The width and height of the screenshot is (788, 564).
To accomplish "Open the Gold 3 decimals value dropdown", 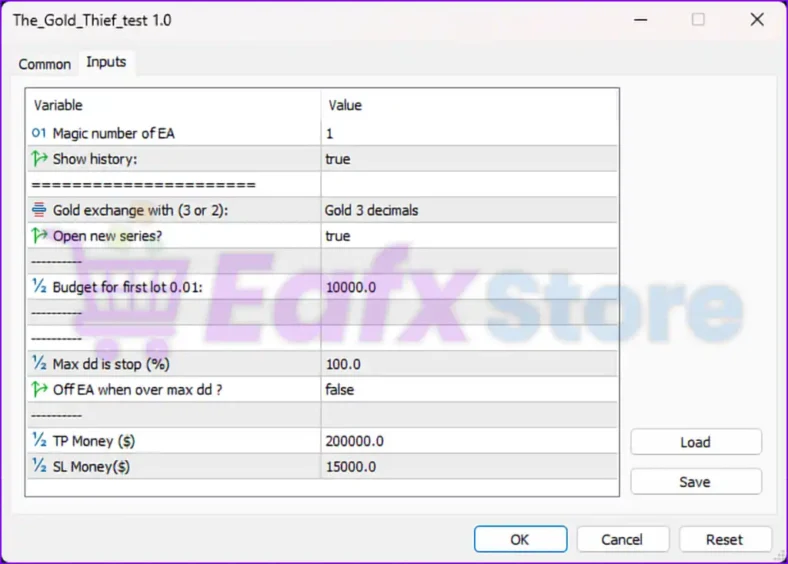I will 469,210.
